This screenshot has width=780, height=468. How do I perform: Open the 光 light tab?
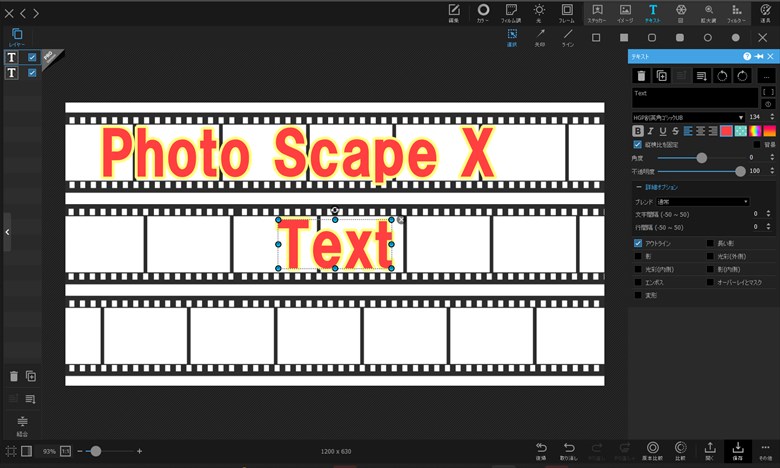click(539, 13)
